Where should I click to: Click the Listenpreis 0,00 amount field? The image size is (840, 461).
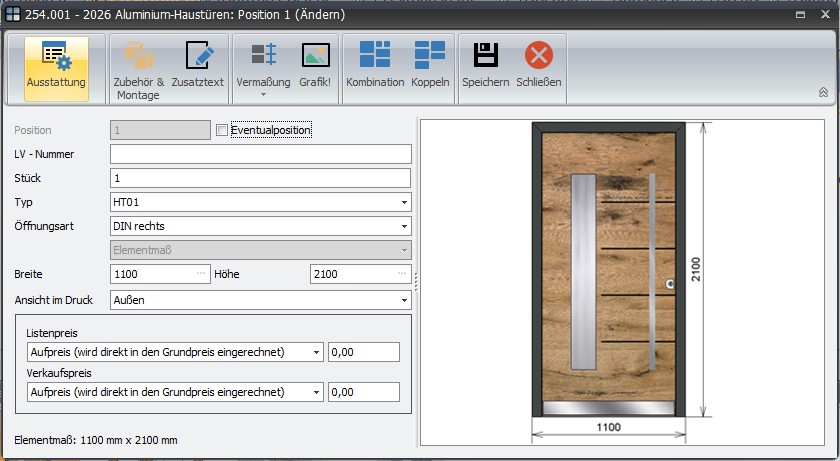364,352
